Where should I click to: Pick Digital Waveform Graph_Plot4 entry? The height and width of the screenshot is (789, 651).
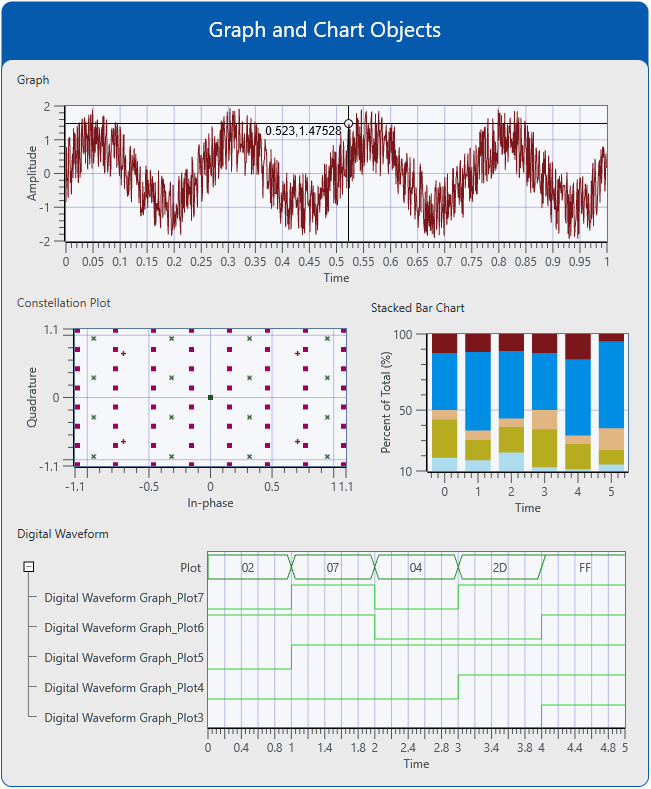click(x=124, y=688)
